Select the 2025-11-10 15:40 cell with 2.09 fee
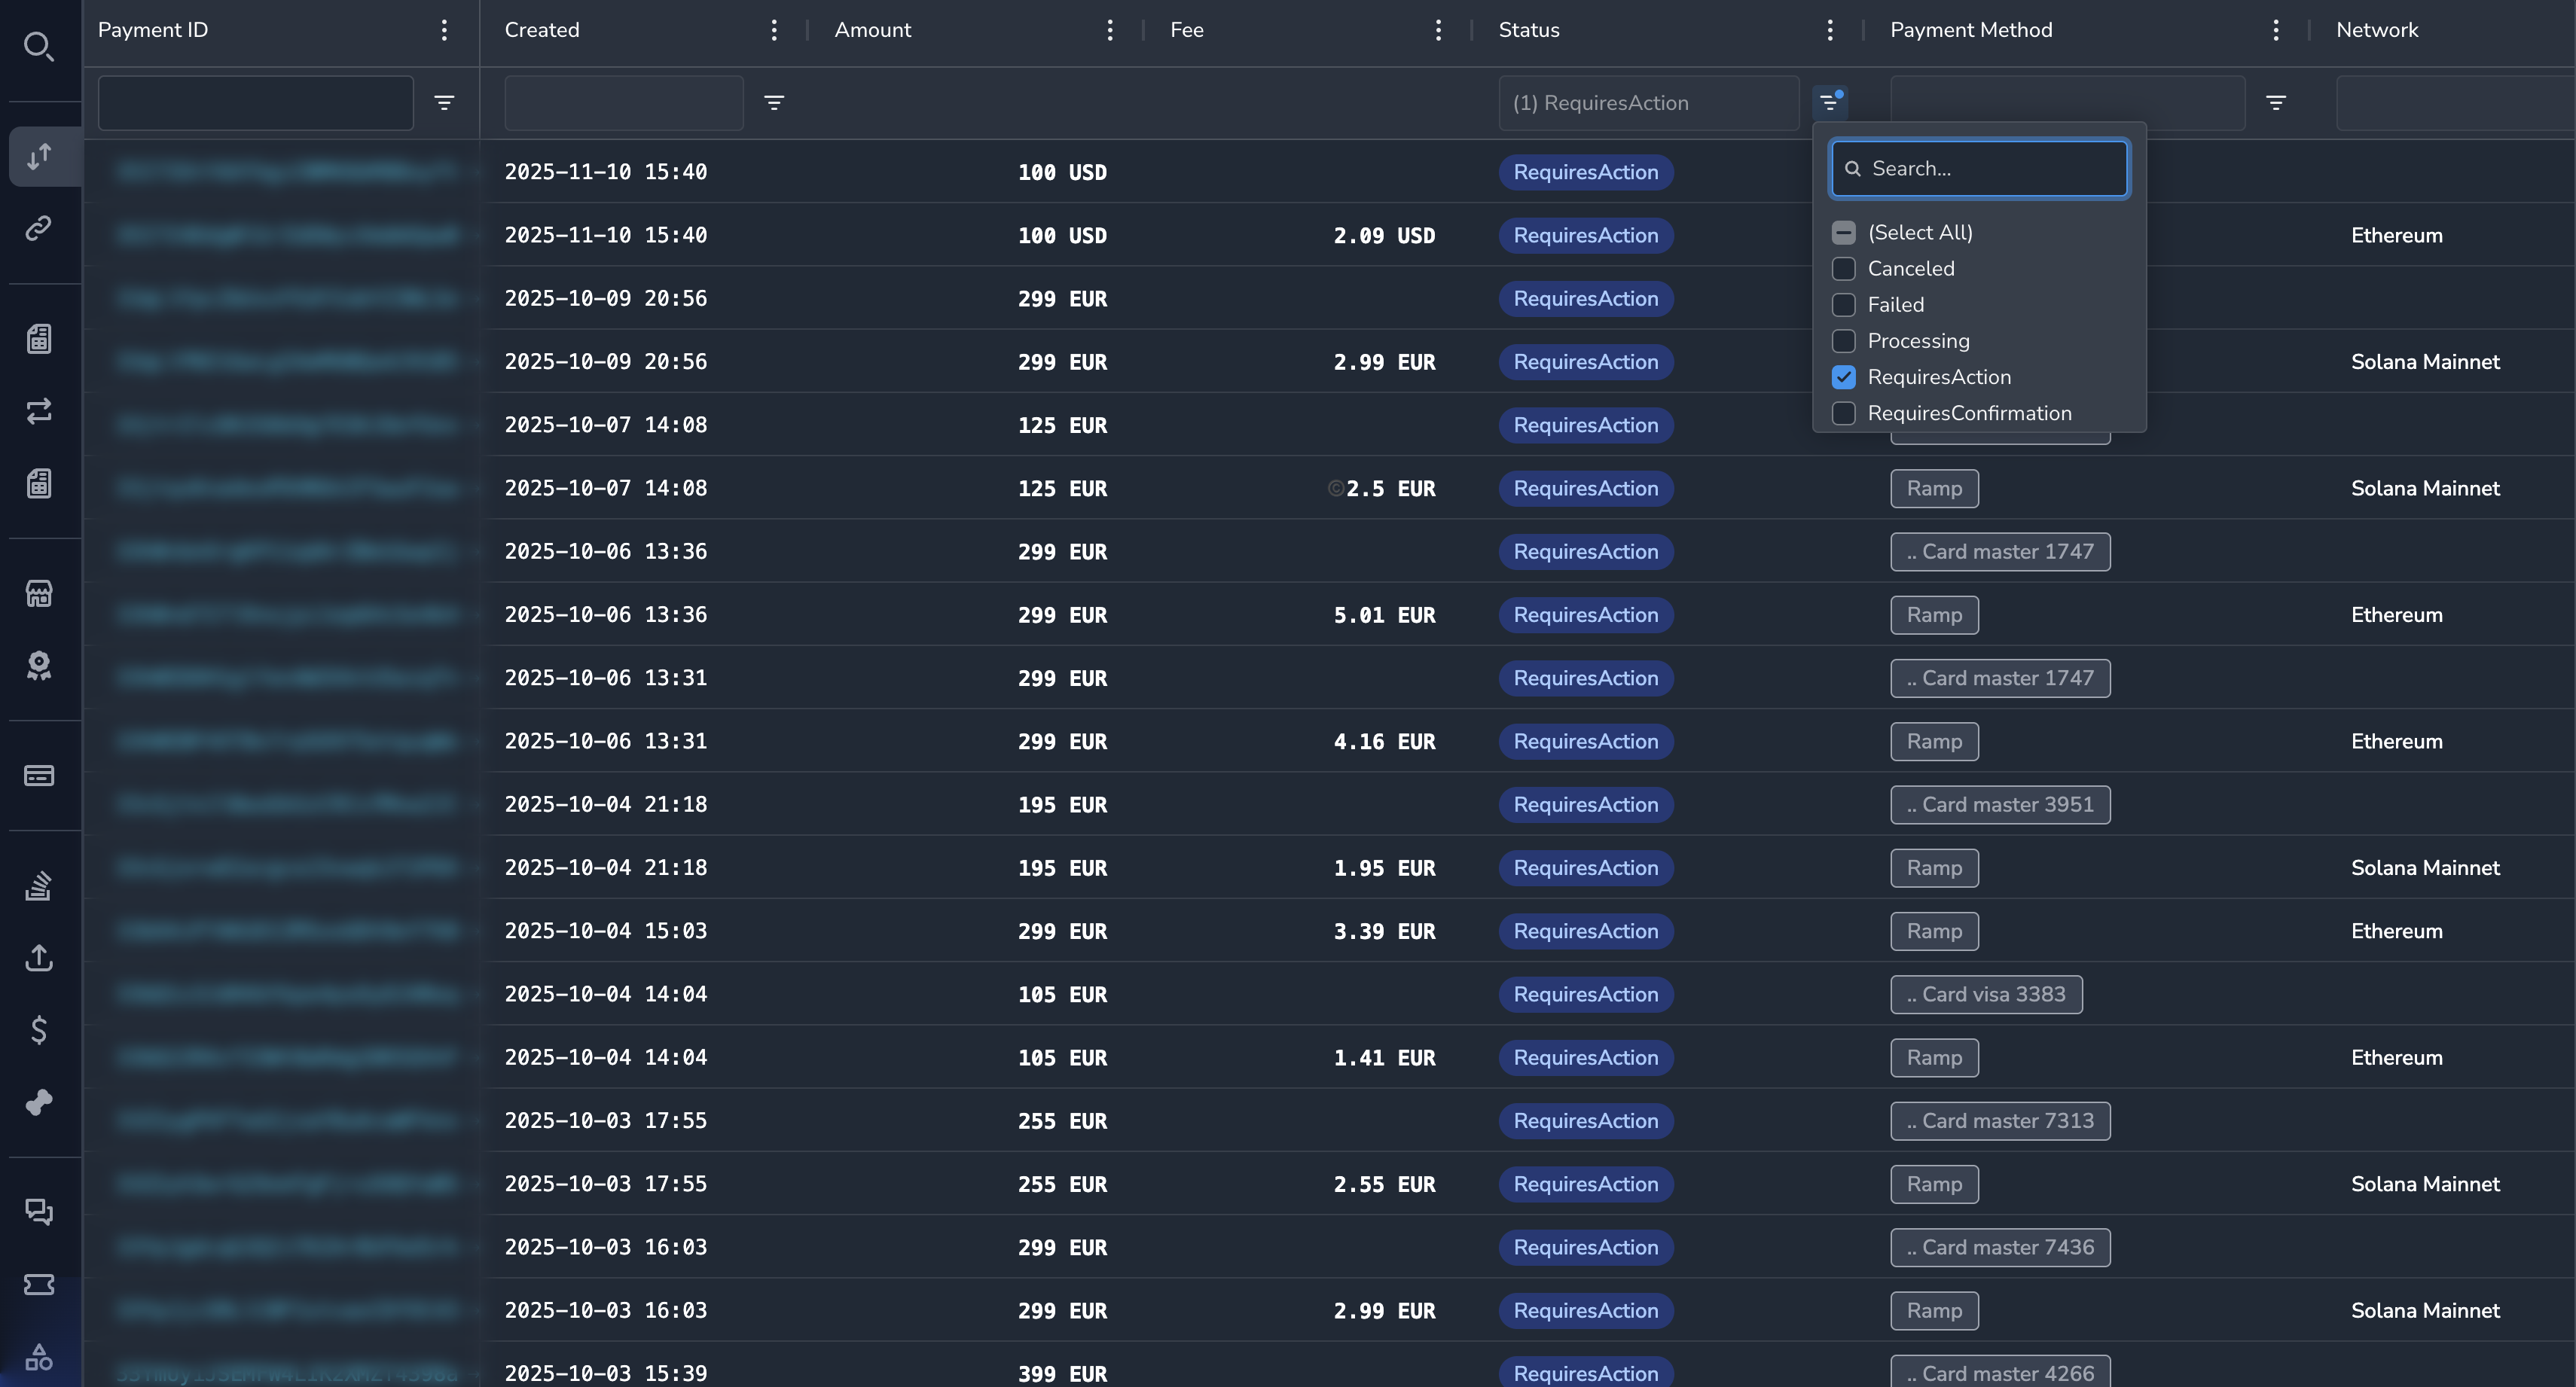2576x1387 pixels. pos(605,235)
